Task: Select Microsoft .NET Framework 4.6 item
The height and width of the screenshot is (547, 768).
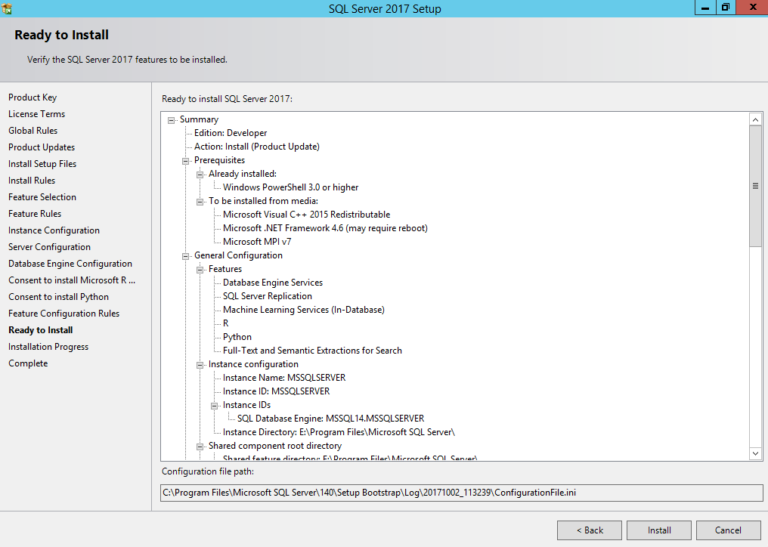Action: coord(325,228)
